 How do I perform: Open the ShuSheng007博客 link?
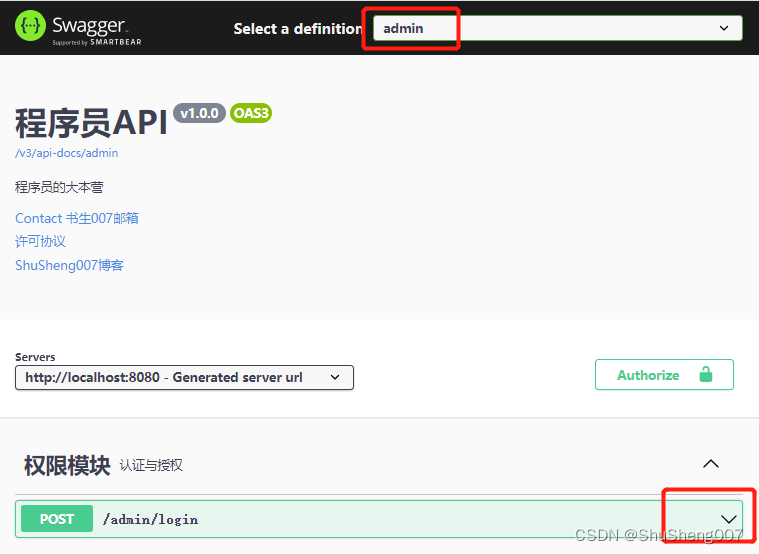coord(69,265)
